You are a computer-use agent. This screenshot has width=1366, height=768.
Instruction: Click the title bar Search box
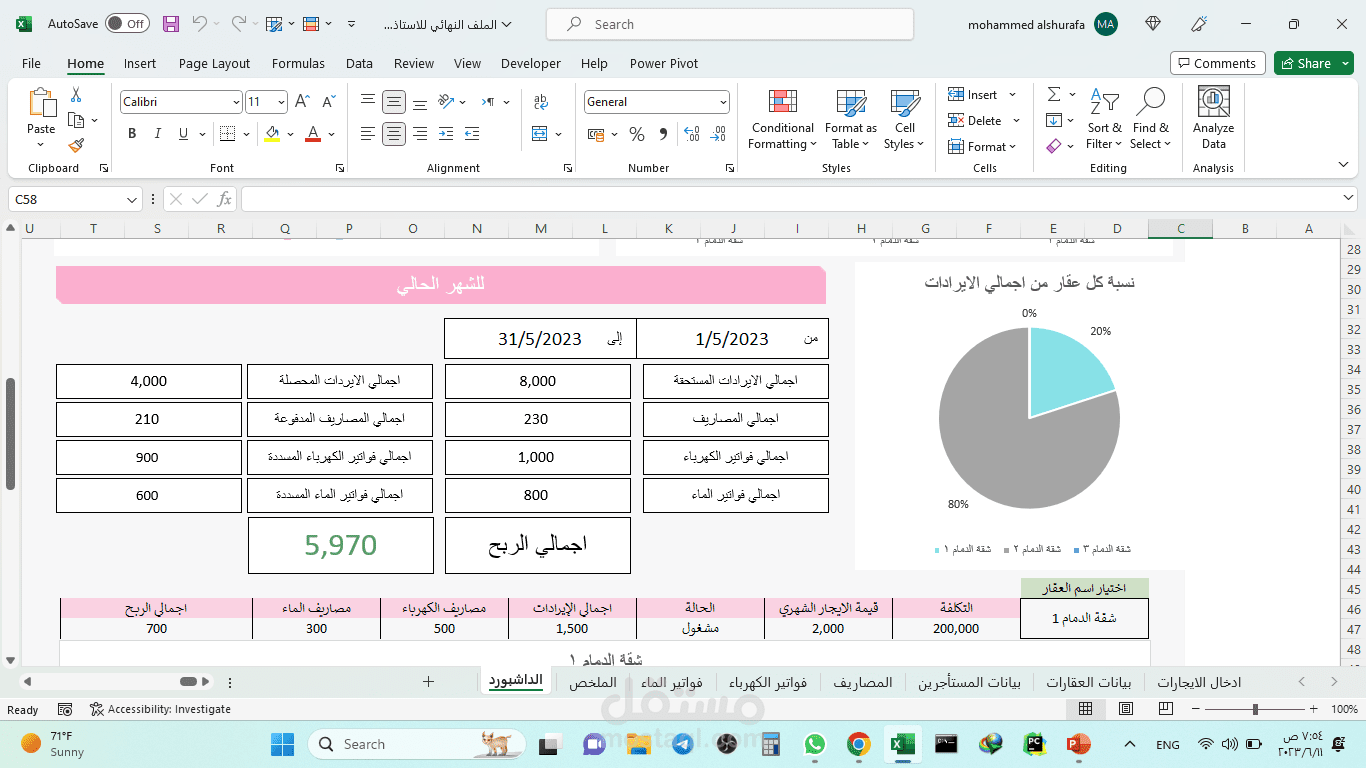730,24
